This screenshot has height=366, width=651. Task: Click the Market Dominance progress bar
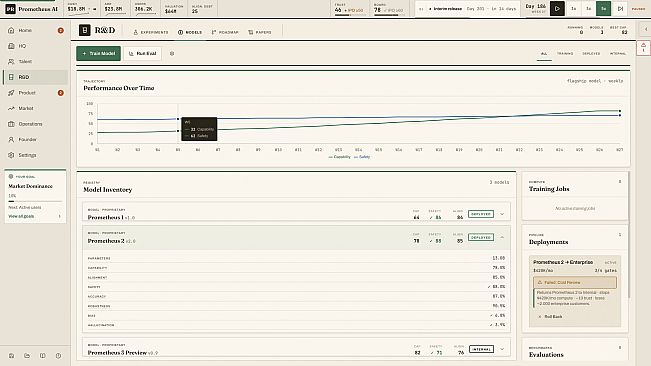[35, 201]
